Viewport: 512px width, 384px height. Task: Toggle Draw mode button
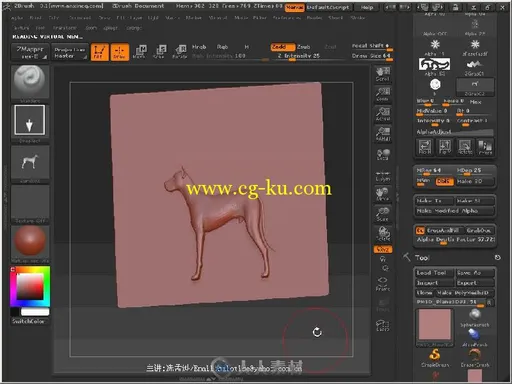point(120,52)
